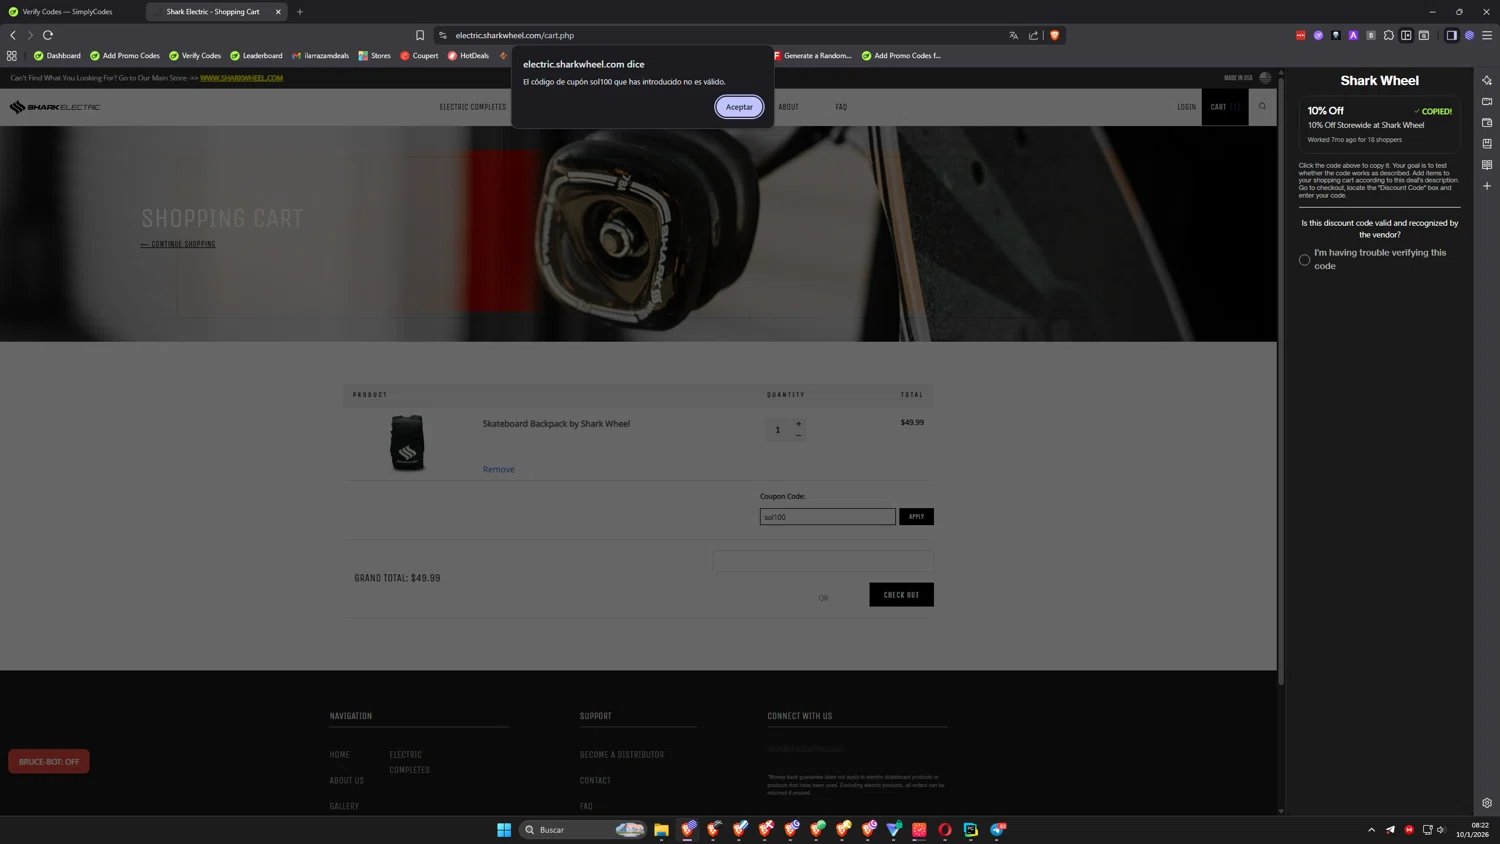Click the Login link in site header
This screenshot has height=844, width=1500.
click(x=1186, y=107)
